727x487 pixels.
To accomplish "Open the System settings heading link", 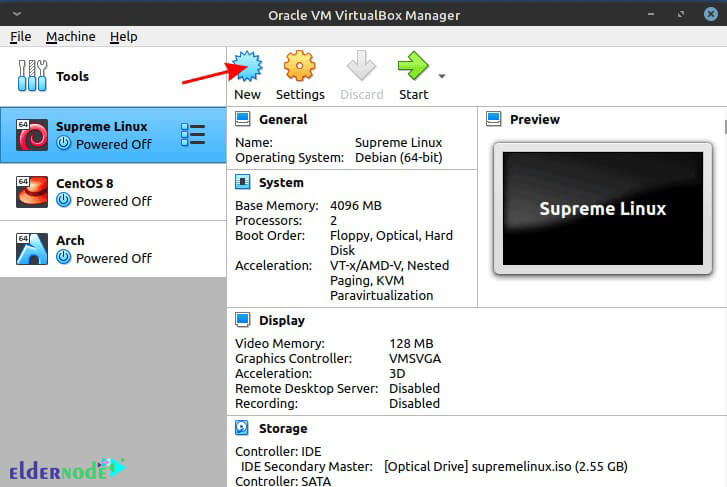I will click(281, 183).
